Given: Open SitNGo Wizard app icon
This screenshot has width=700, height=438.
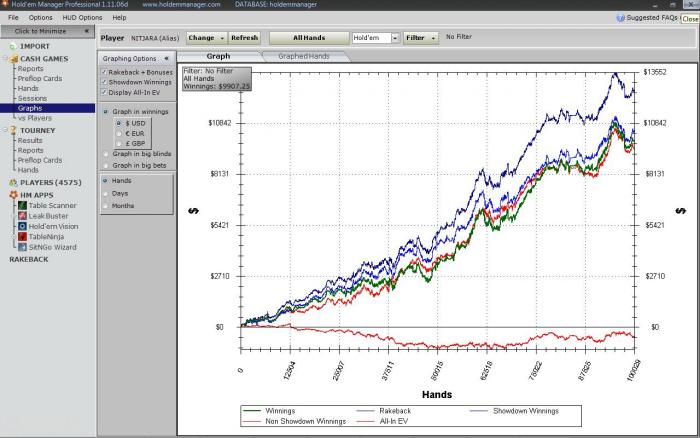Looking at the screenshot, I should (22, 247).
